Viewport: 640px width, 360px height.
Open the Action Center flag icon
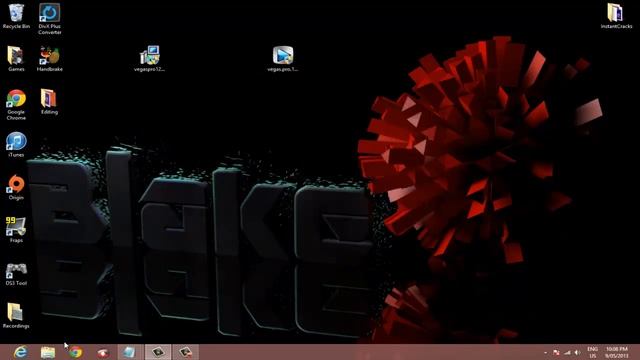pos(556,352)
